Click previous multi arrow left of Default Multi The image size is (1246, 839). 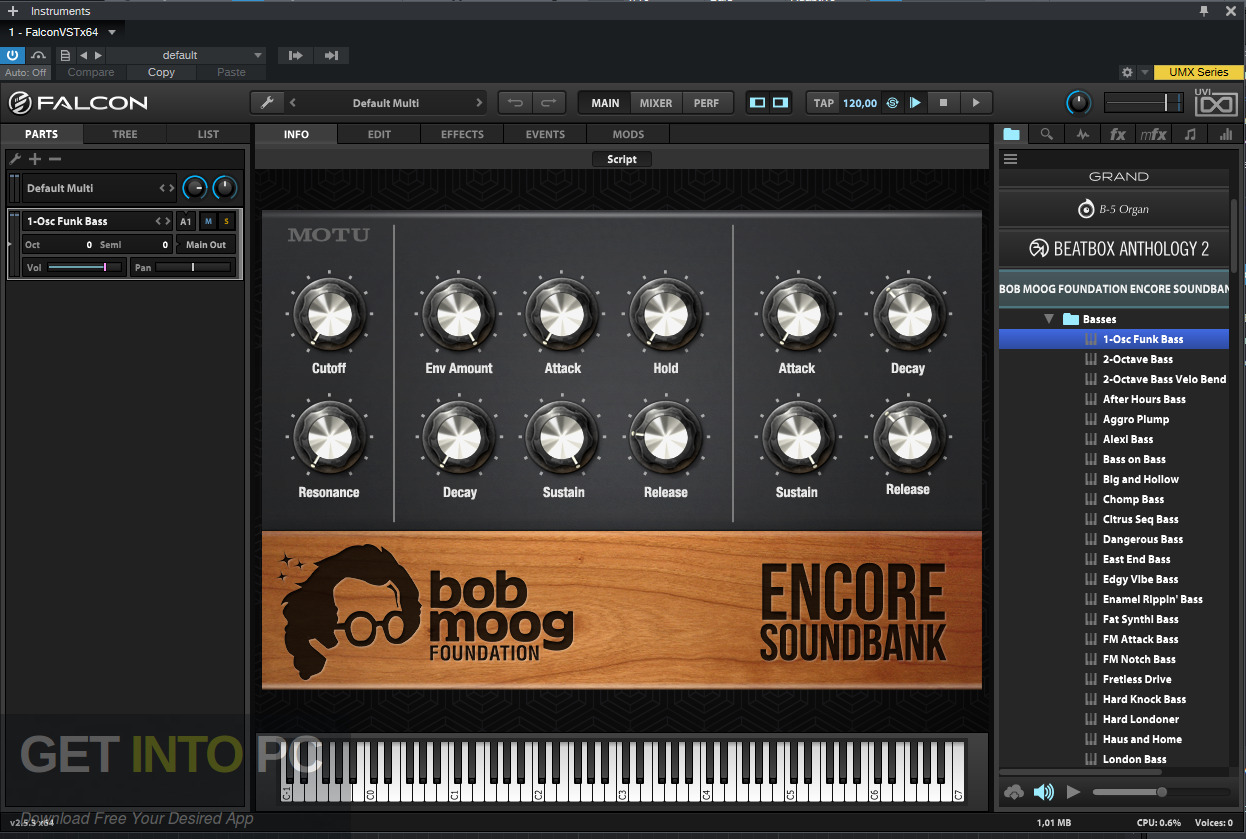(293, 102)
